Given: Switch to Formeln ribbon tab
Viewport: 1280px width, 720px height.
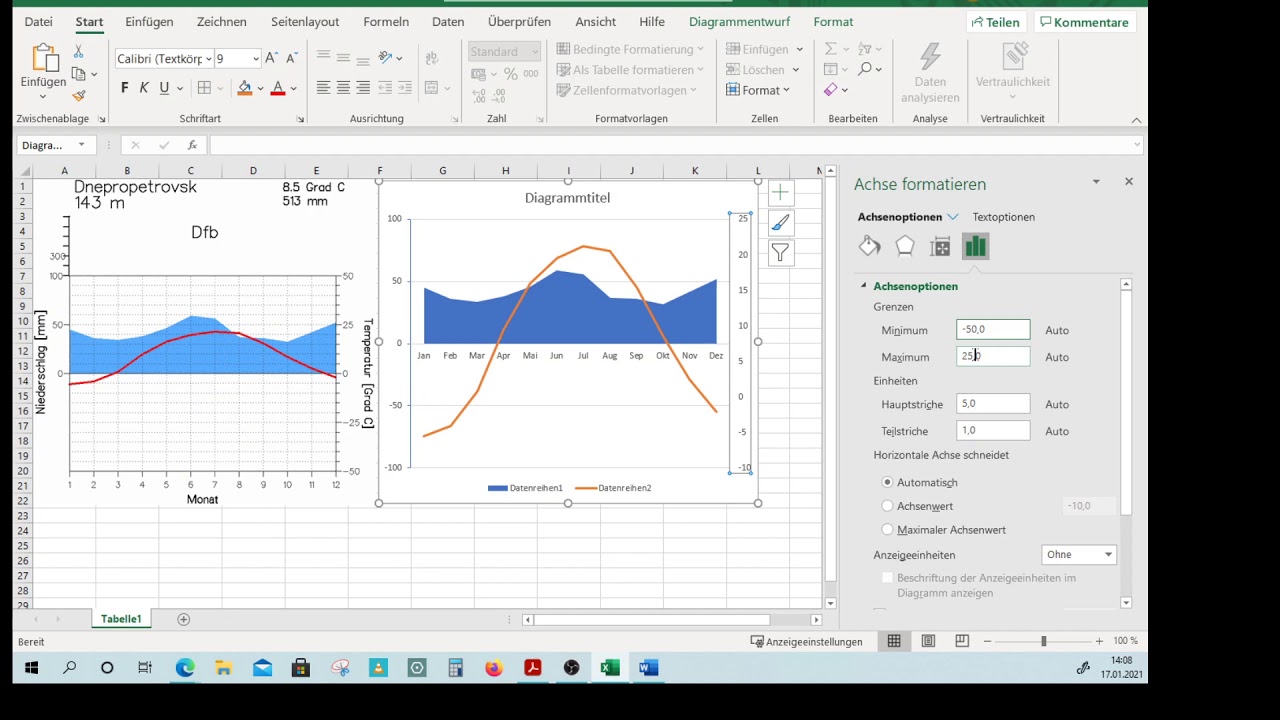Looking at the screenshot, I should click(x=385, y=22).
